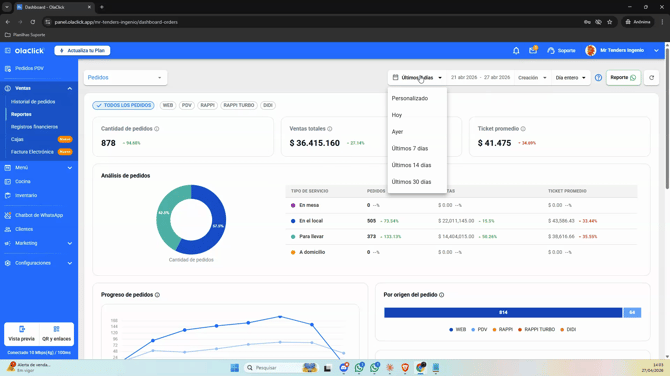Toggle PDV series in origin legend
The width and height of the screenshot is (670, 376).
(479, 329)
